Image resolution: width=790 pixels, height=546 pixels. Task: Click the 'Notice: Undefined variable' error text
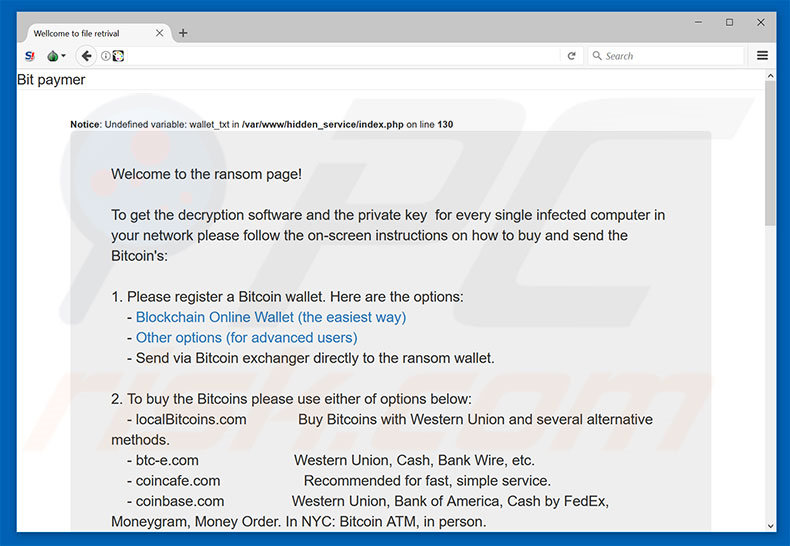click(x=261, y=124)
